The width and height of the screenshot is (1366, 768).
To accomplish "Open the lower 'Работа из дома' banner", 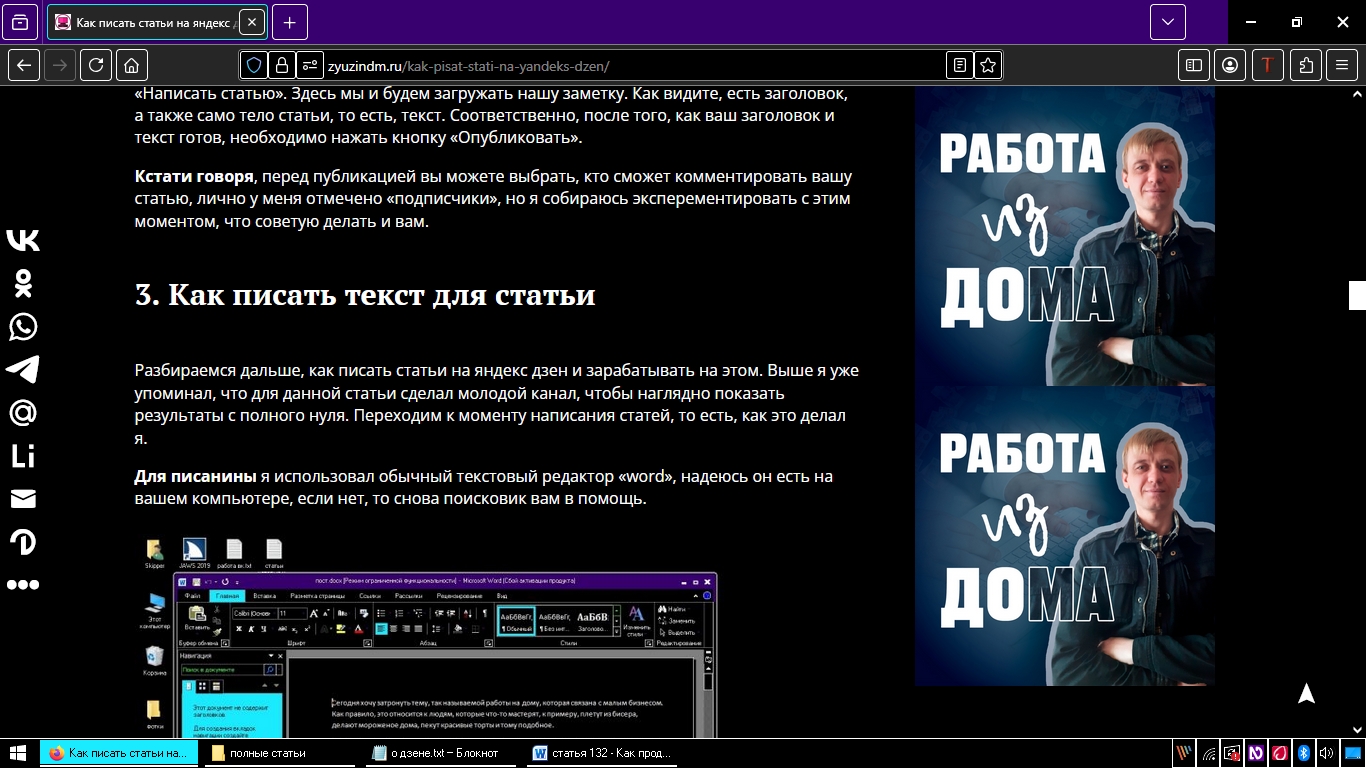I will point(1065,536).
